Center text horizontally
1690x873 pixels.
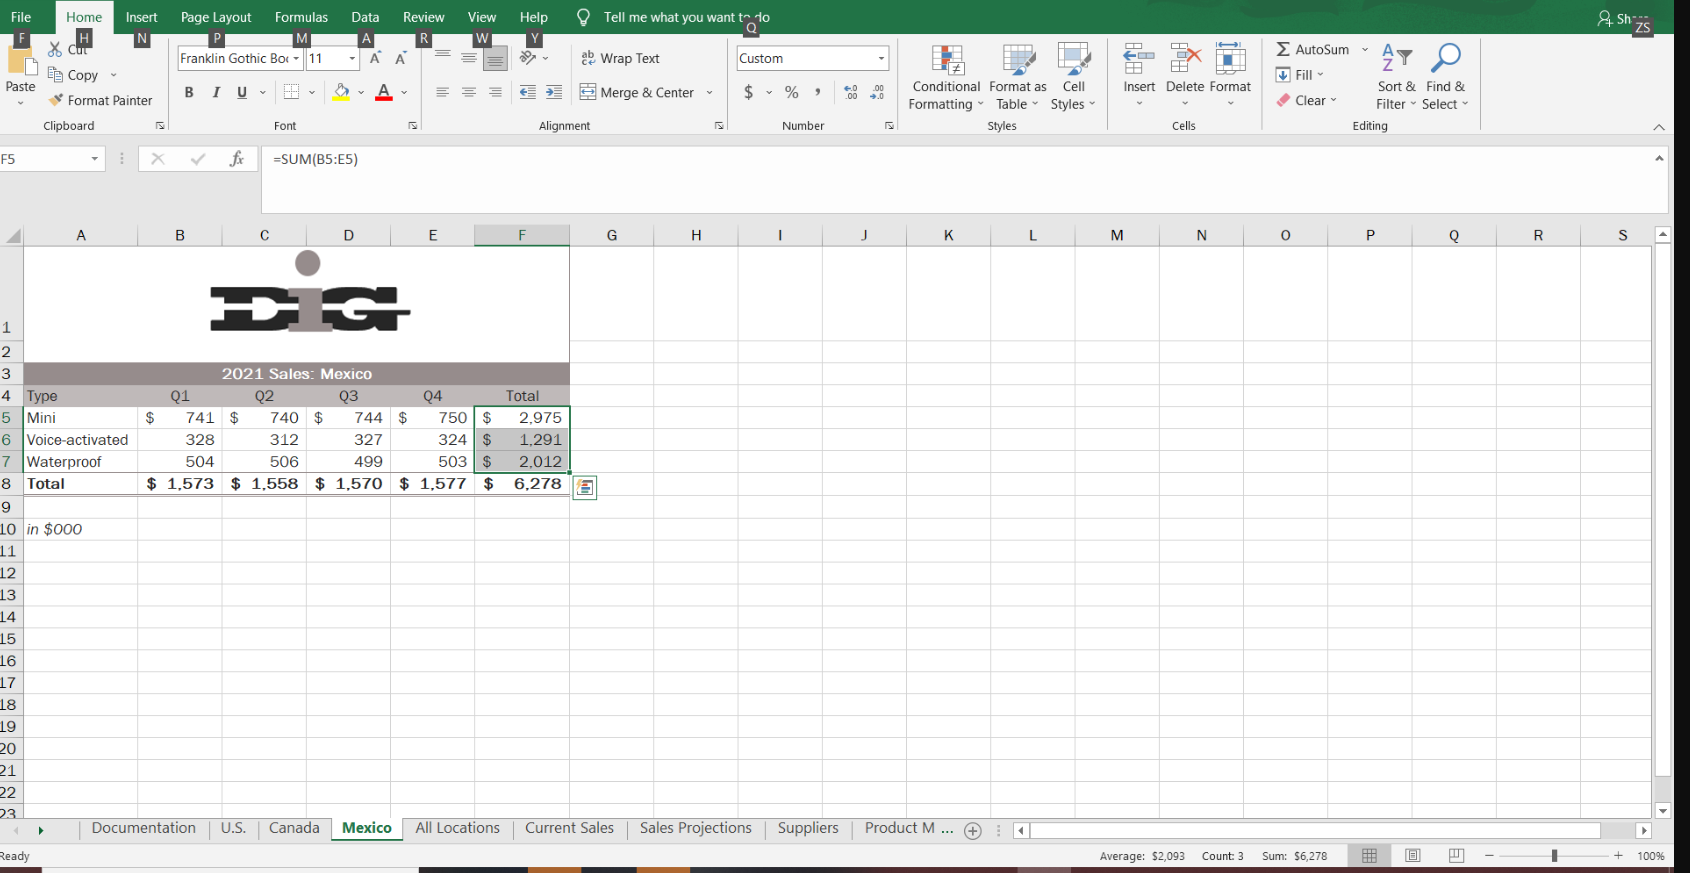pyautogui.click(x=468, y=92)
